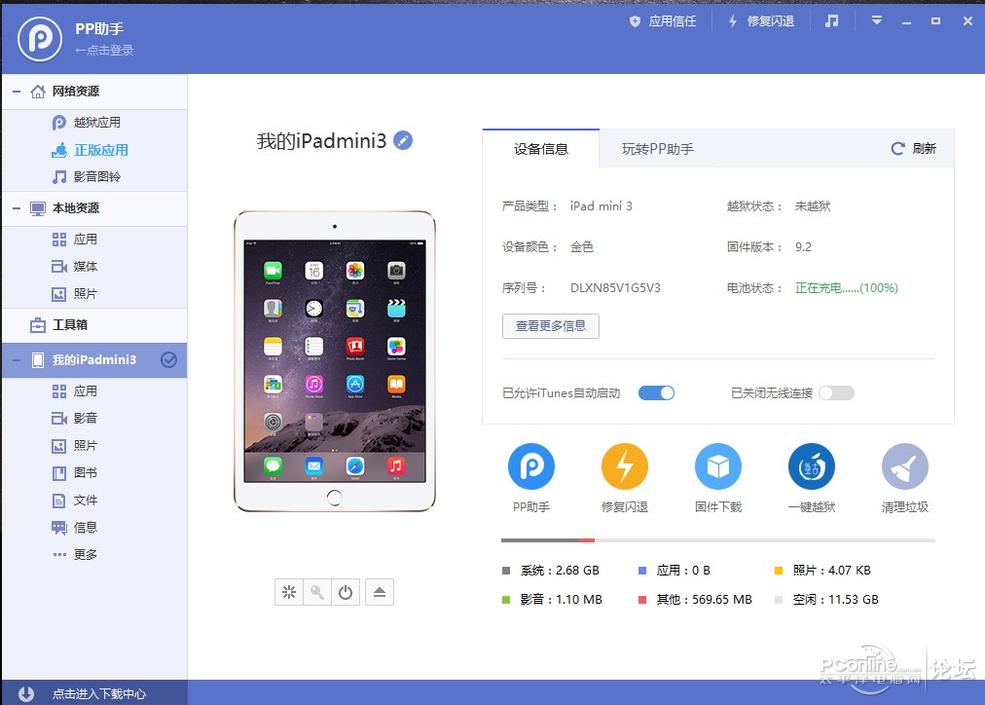Launch PP助手 round blue icon
985x705 pixels.
pos(531,466)
